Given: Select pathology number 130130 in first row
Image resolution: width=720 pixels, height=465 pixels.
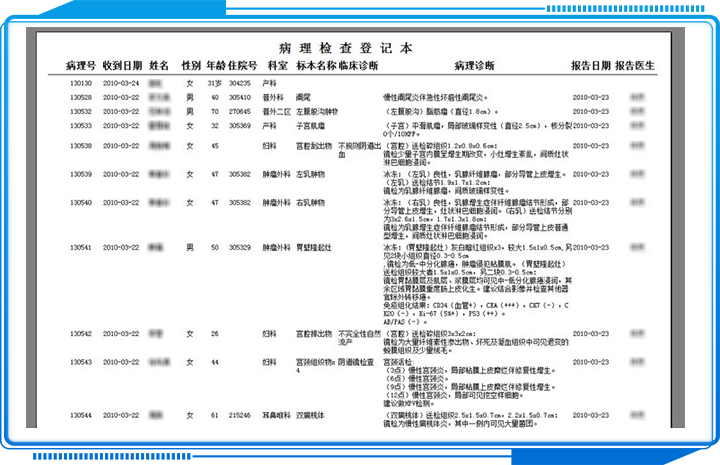Looking at the screenshot, I should click(x=81, y=83).
